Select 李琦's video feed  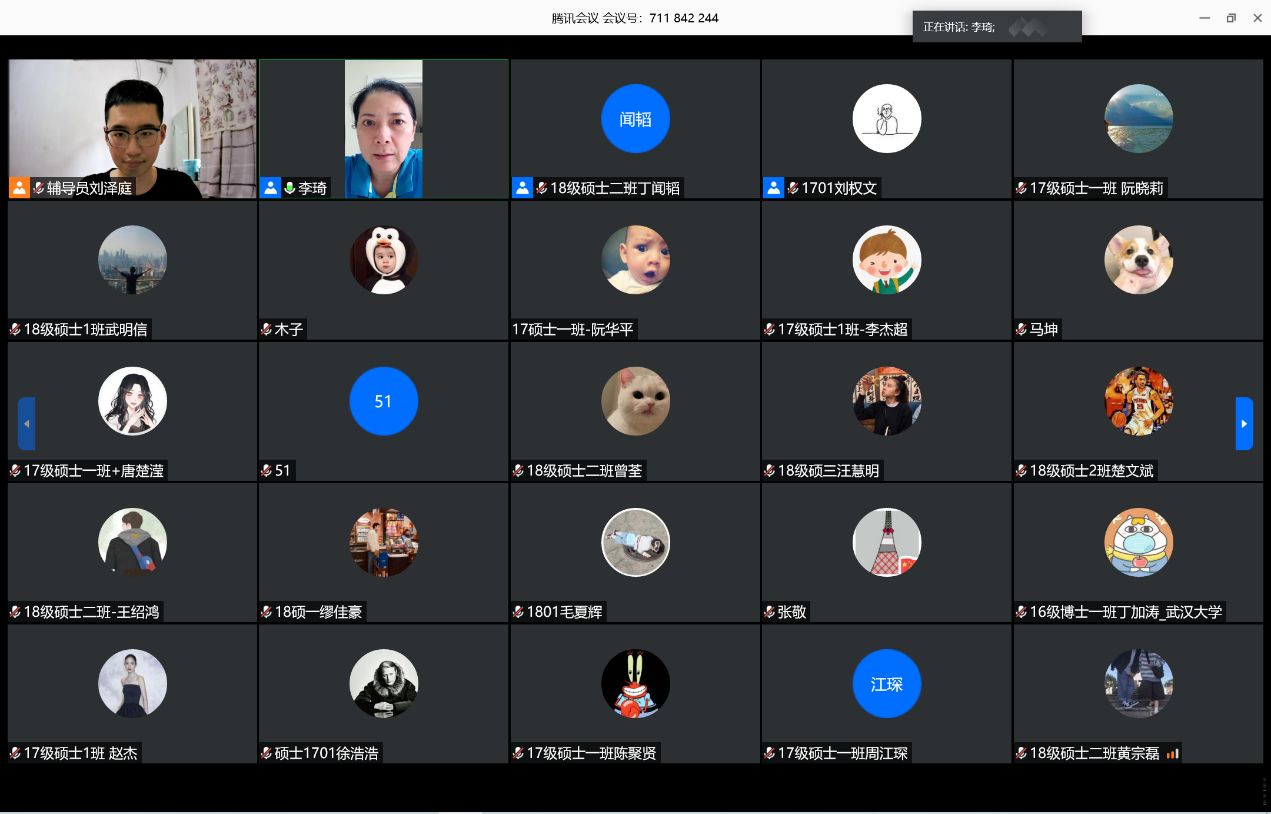click(384, 120)
